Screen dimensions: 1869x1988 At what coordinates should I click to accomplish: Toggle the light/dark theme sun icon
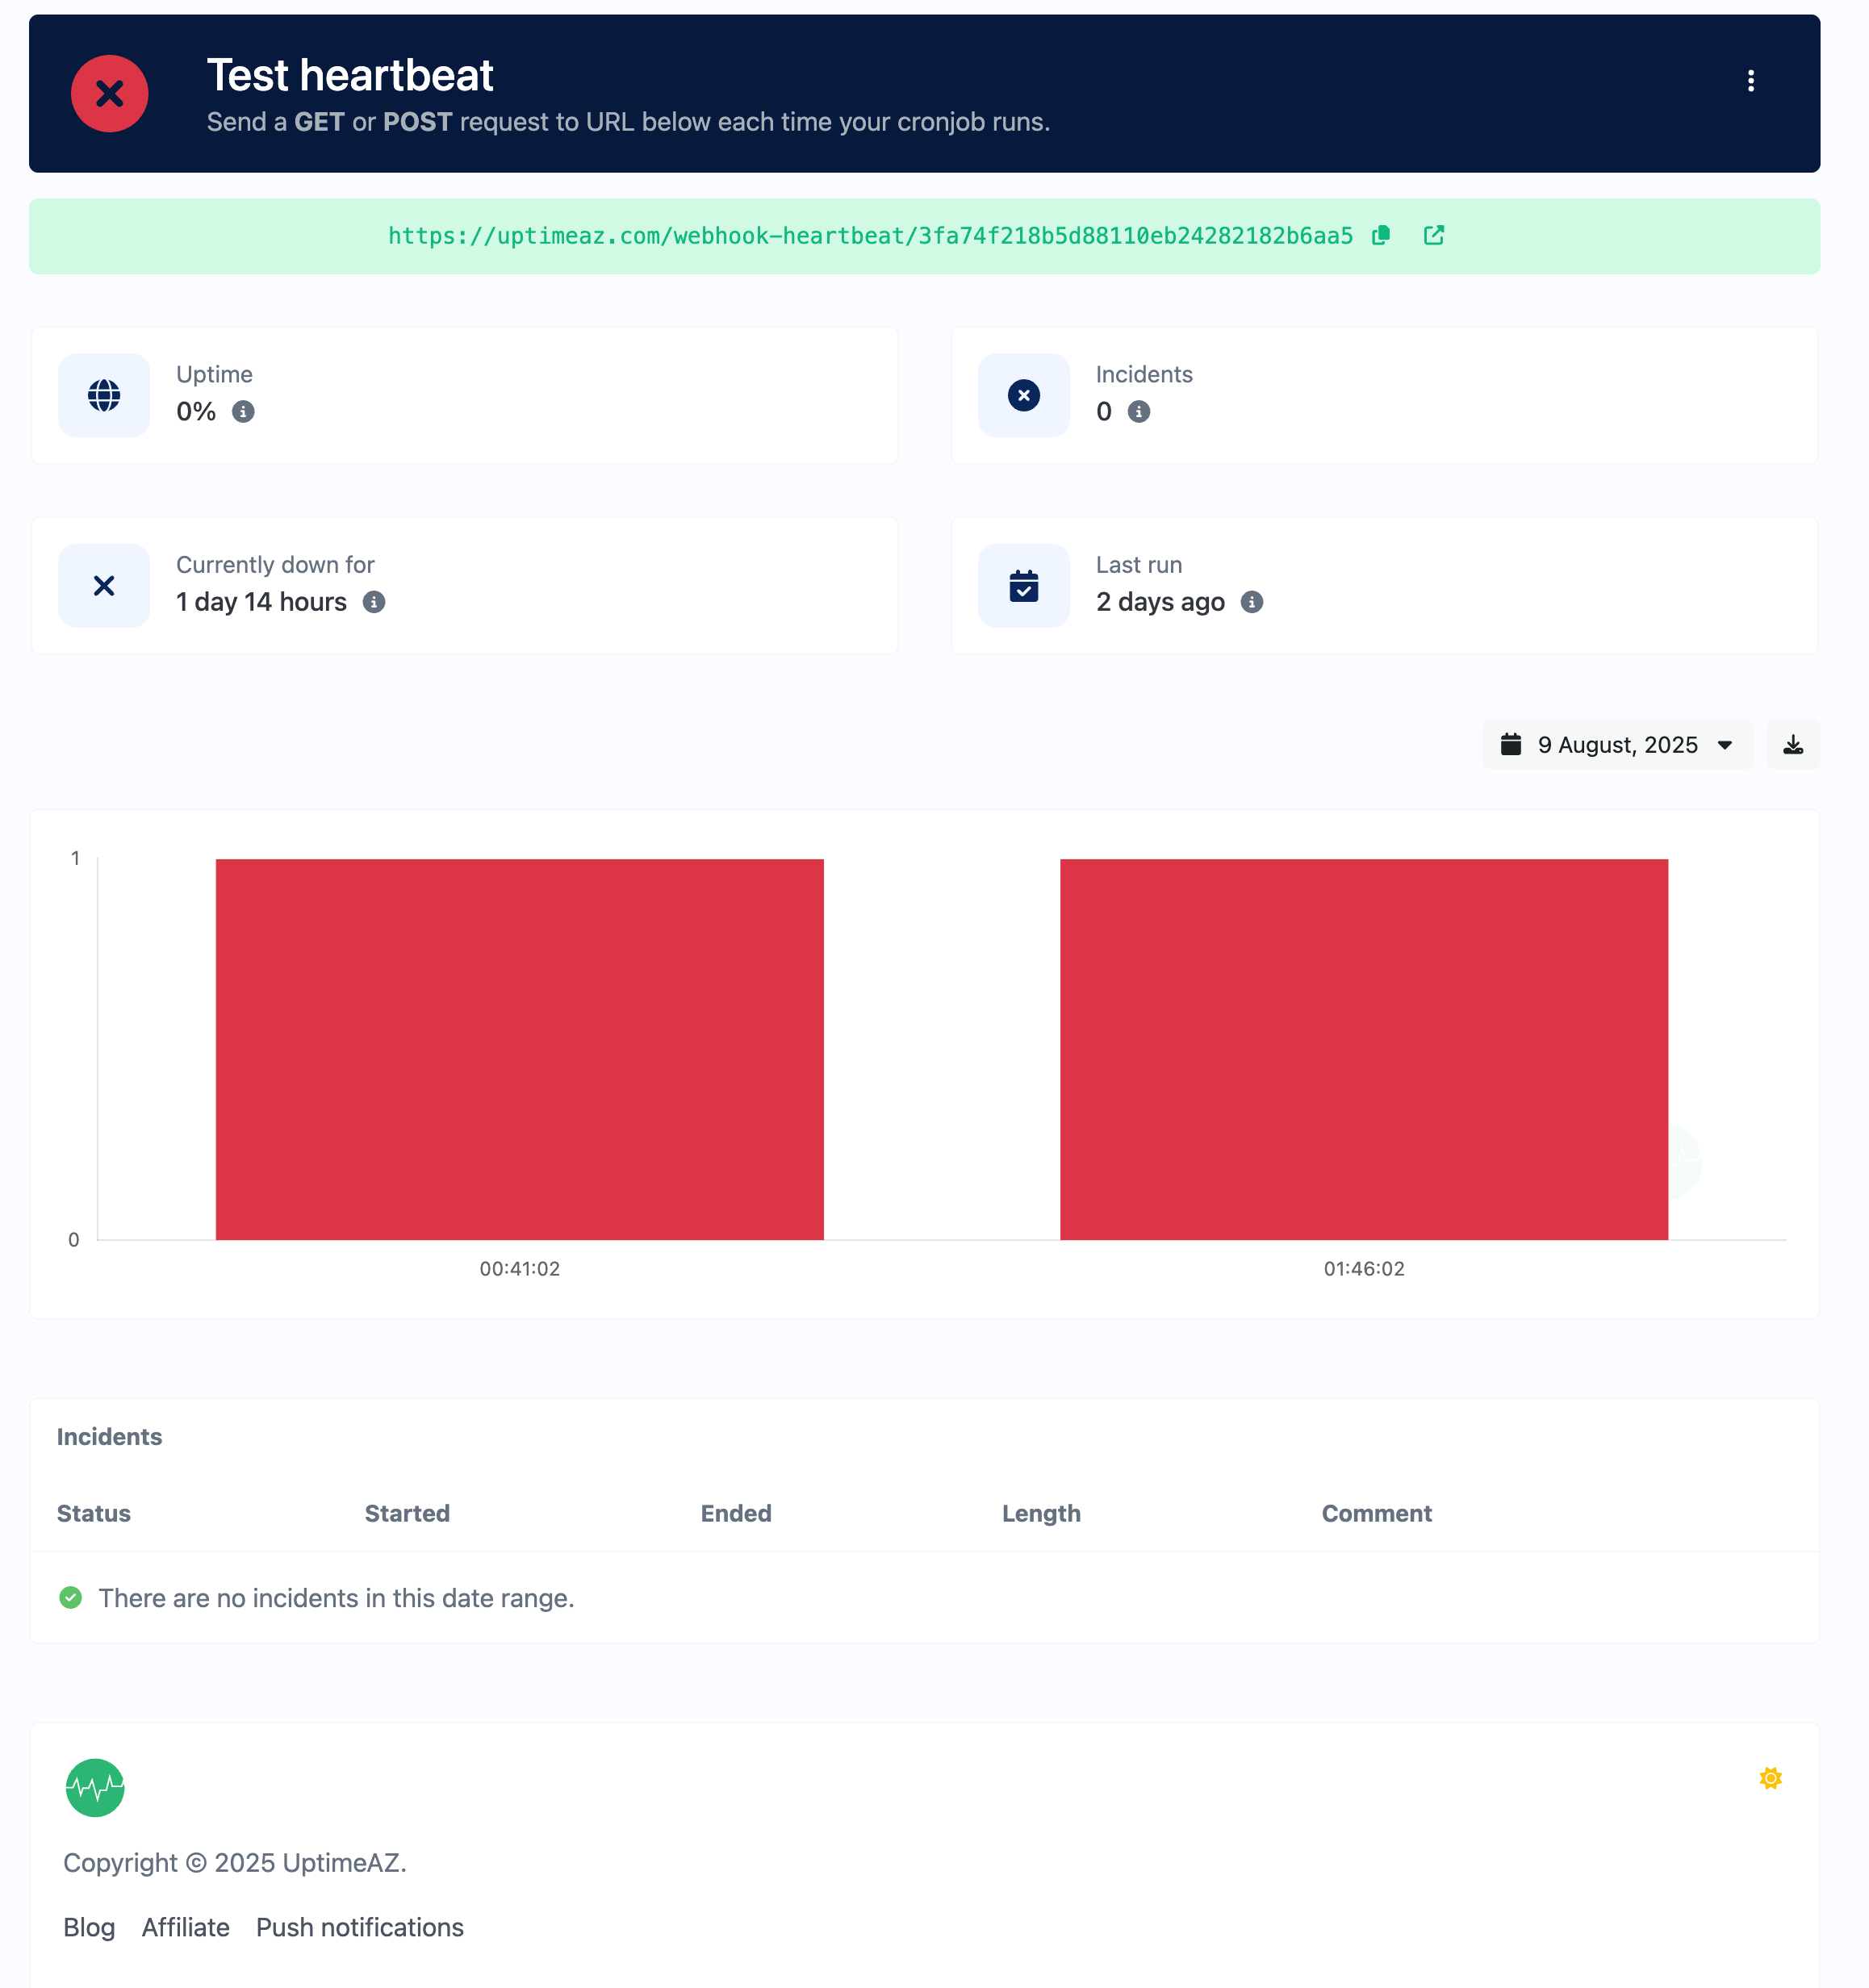[1770, 1779]
